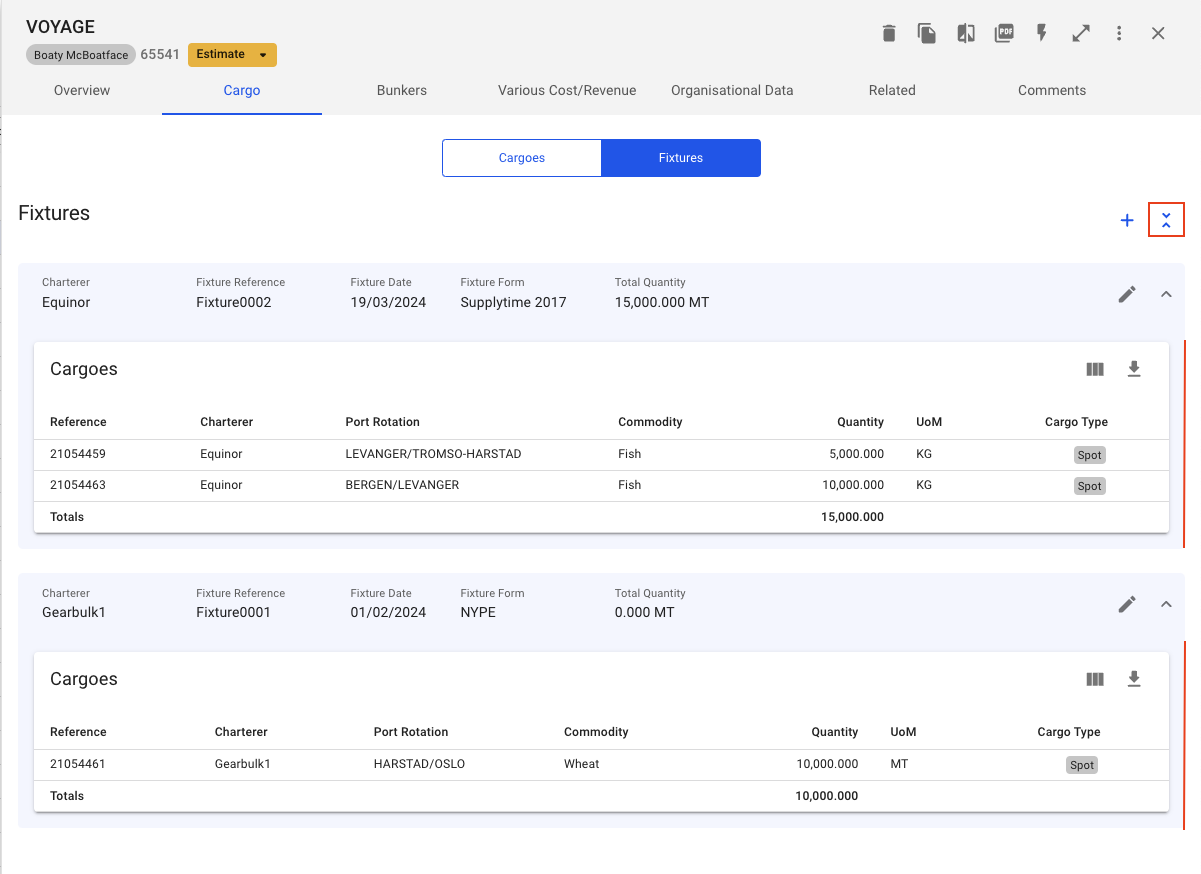This screenshot has width=1201, height=874.
Task: Click cargo row reference 21054459
Action: click(78, 454)
